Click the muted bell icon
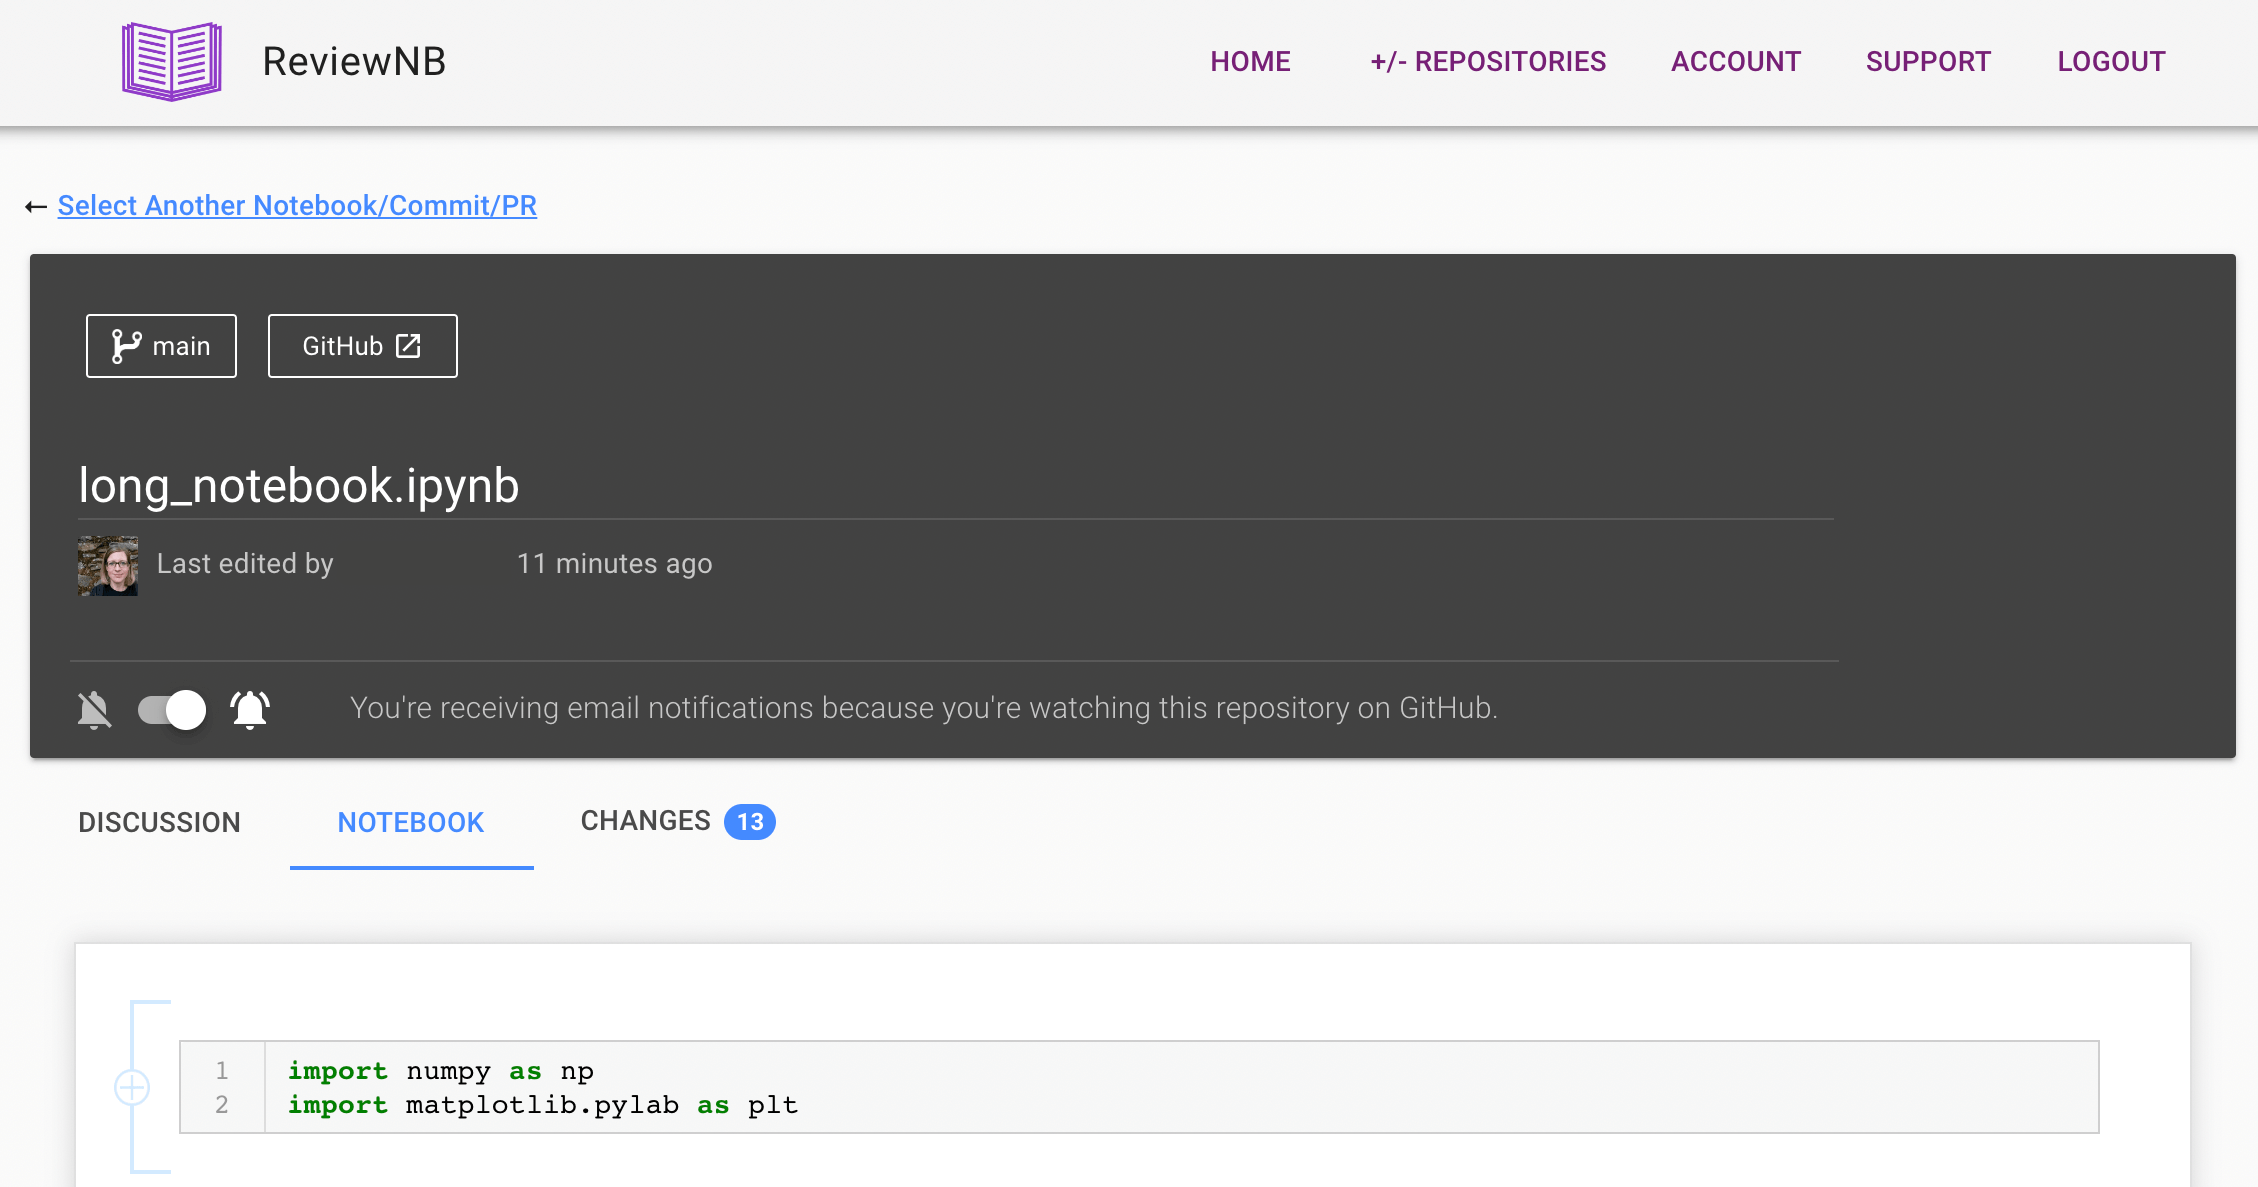 click(95, 709)
